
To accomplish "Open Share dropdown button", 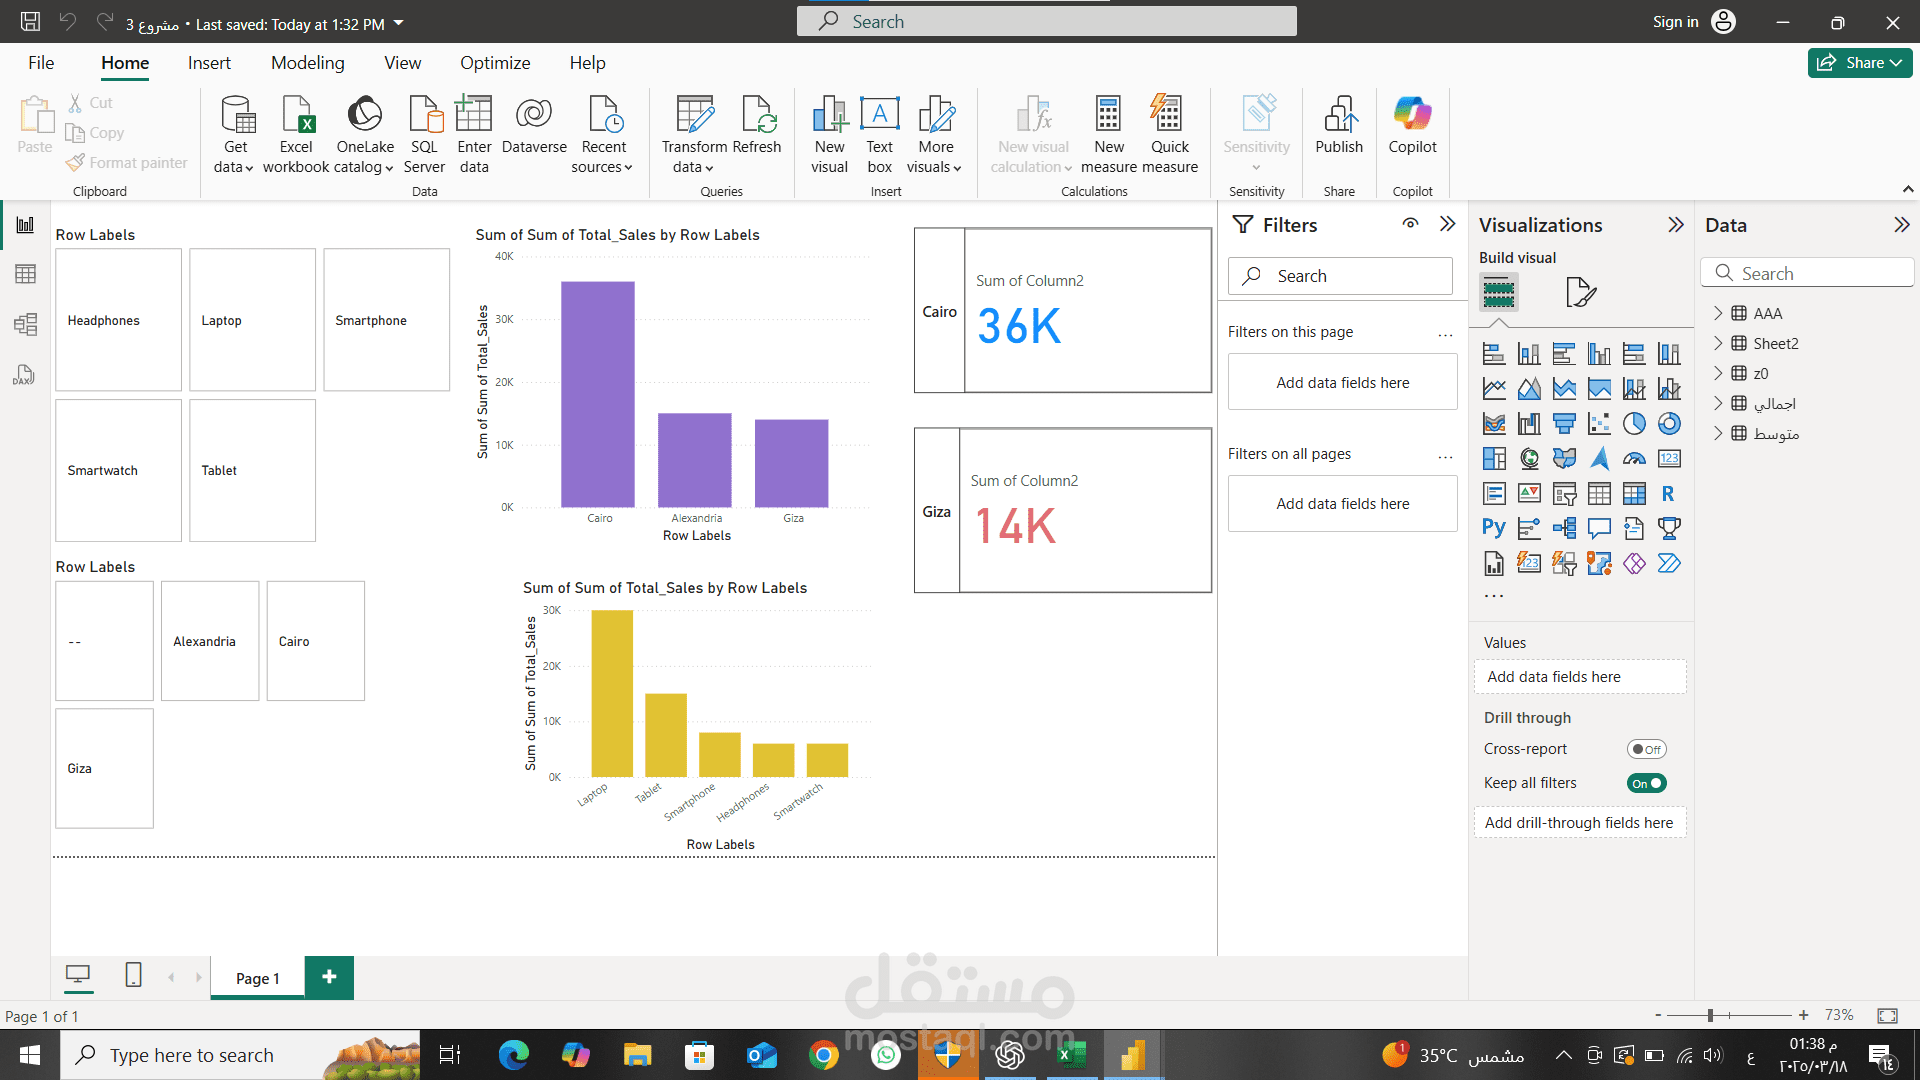I will click(x=1859, y=62).
